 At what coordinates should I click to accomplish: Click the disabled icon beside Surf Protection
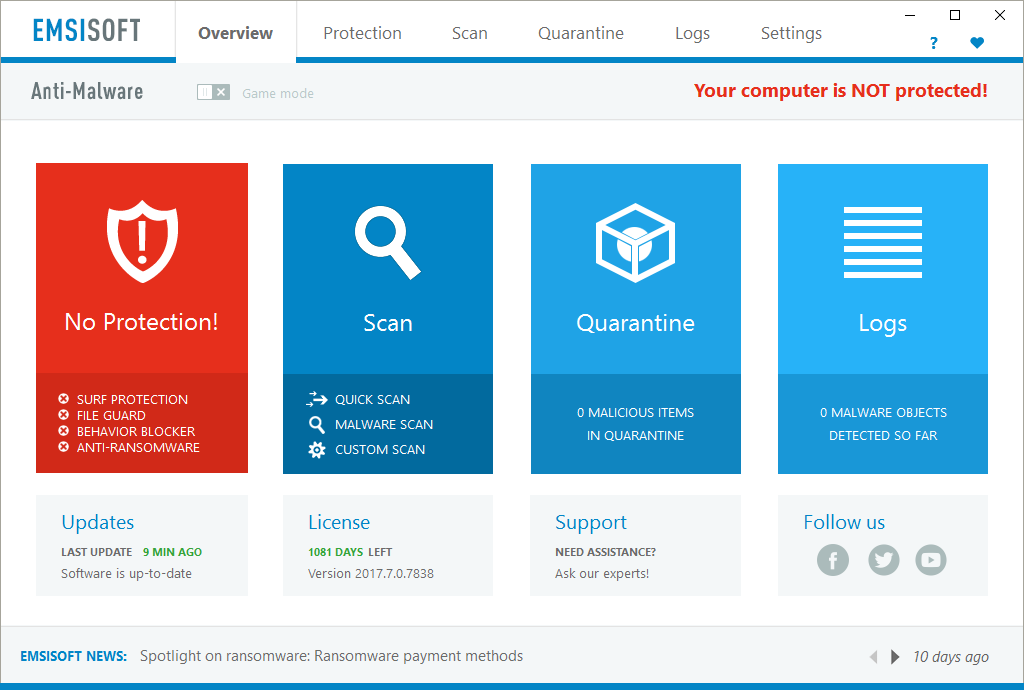click(x=63, y=399)
